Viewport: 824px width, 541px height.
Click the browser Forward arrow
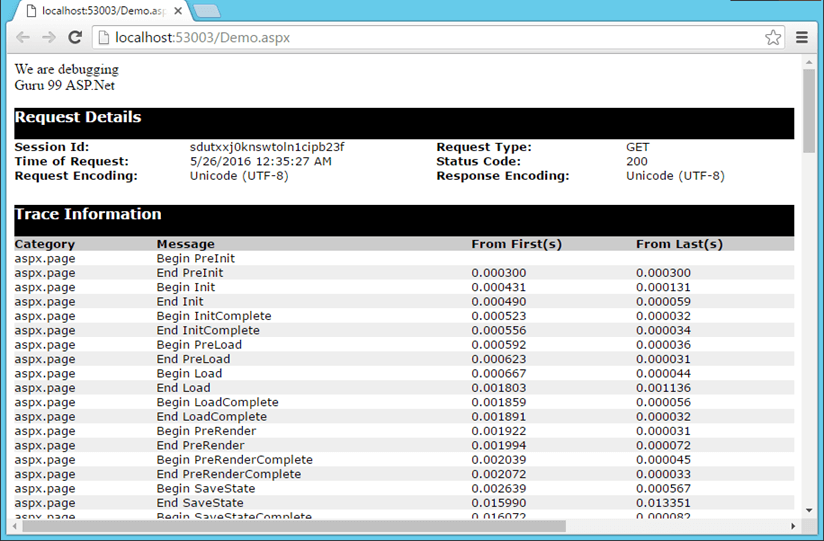pos(48,38)
